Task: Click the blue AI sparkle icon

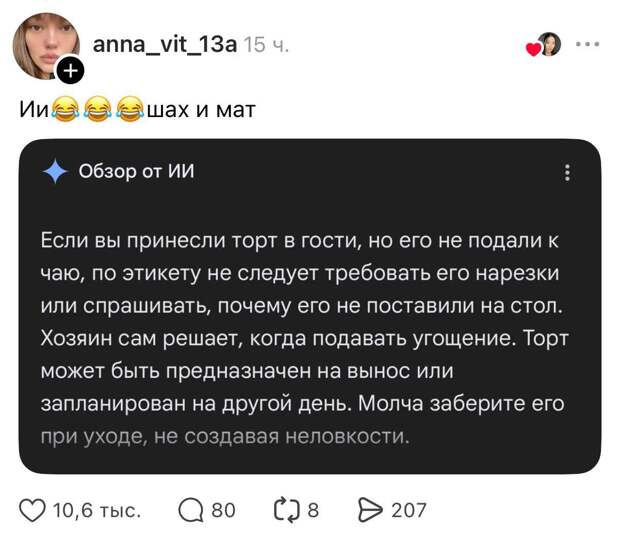Action: 54,172
